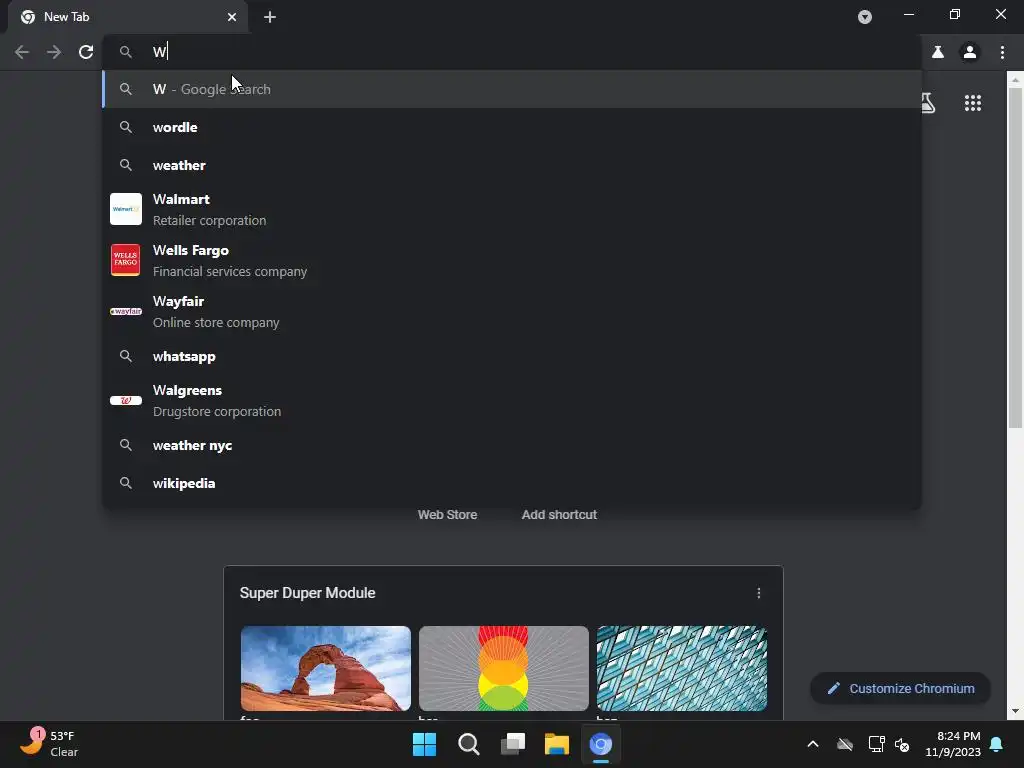Open taskbar Search
1024x768 pixels.
468,744
